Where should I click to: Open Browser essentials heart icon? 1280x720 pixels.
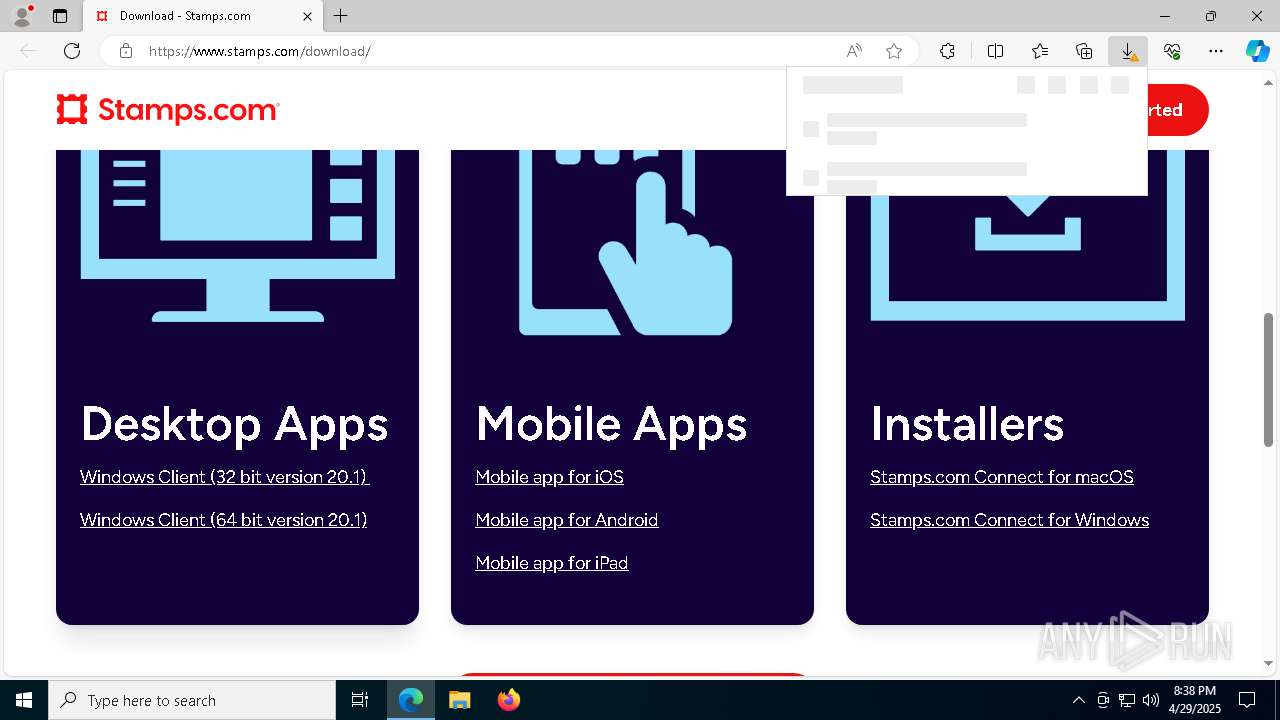point(1172,51)
